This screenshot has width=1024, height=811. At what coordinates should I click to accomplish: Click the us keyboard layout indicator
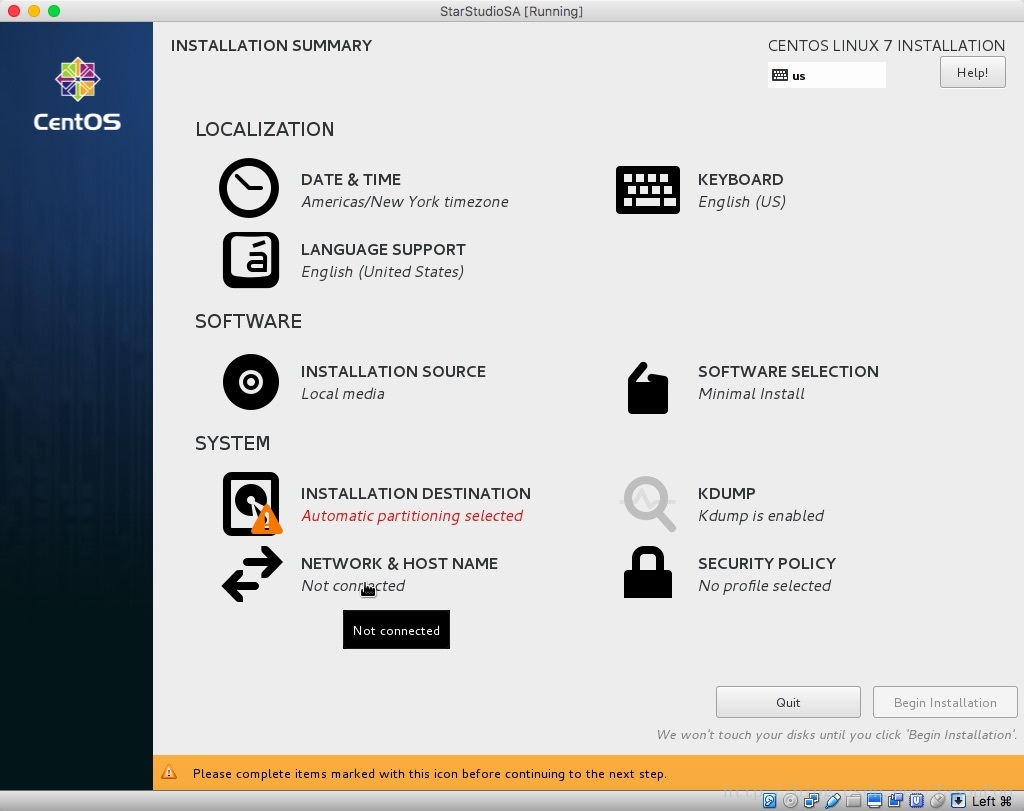(x=827, y=75)
